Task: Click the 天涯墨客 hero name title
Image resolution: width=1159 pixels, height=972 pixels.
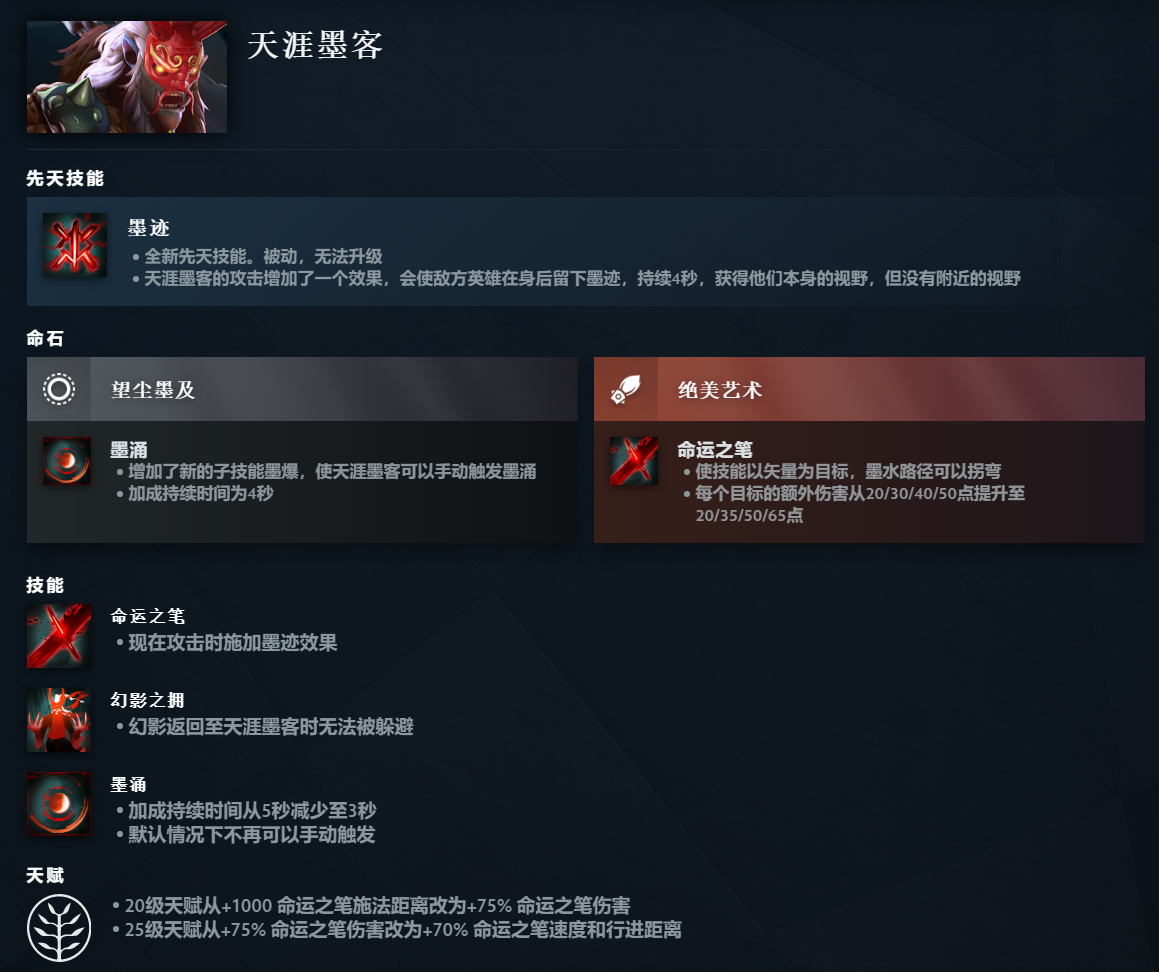Action: coord(315,45)
